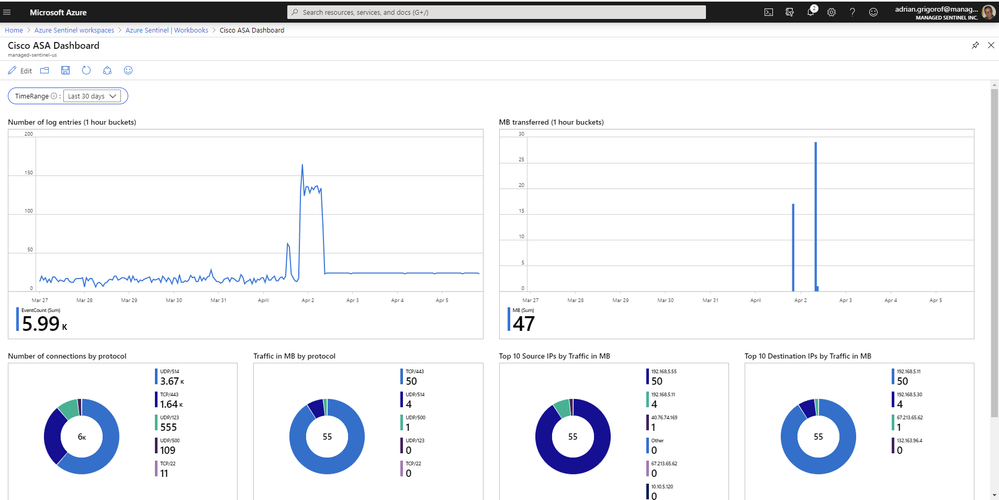
Task: Click the top bar feedback smiley
Action: [x=873, y=12]
